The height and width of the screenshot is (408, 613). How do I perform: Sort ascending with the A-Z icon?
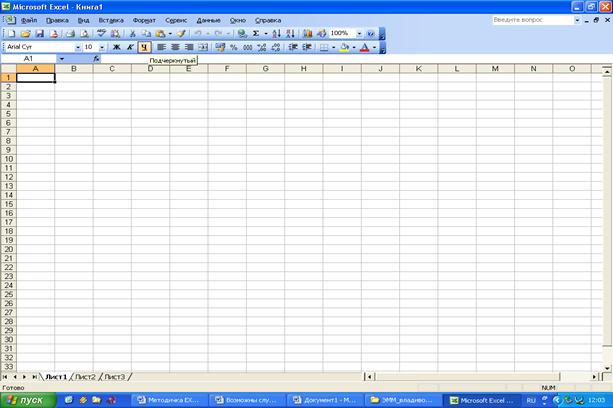click(276, 34)
